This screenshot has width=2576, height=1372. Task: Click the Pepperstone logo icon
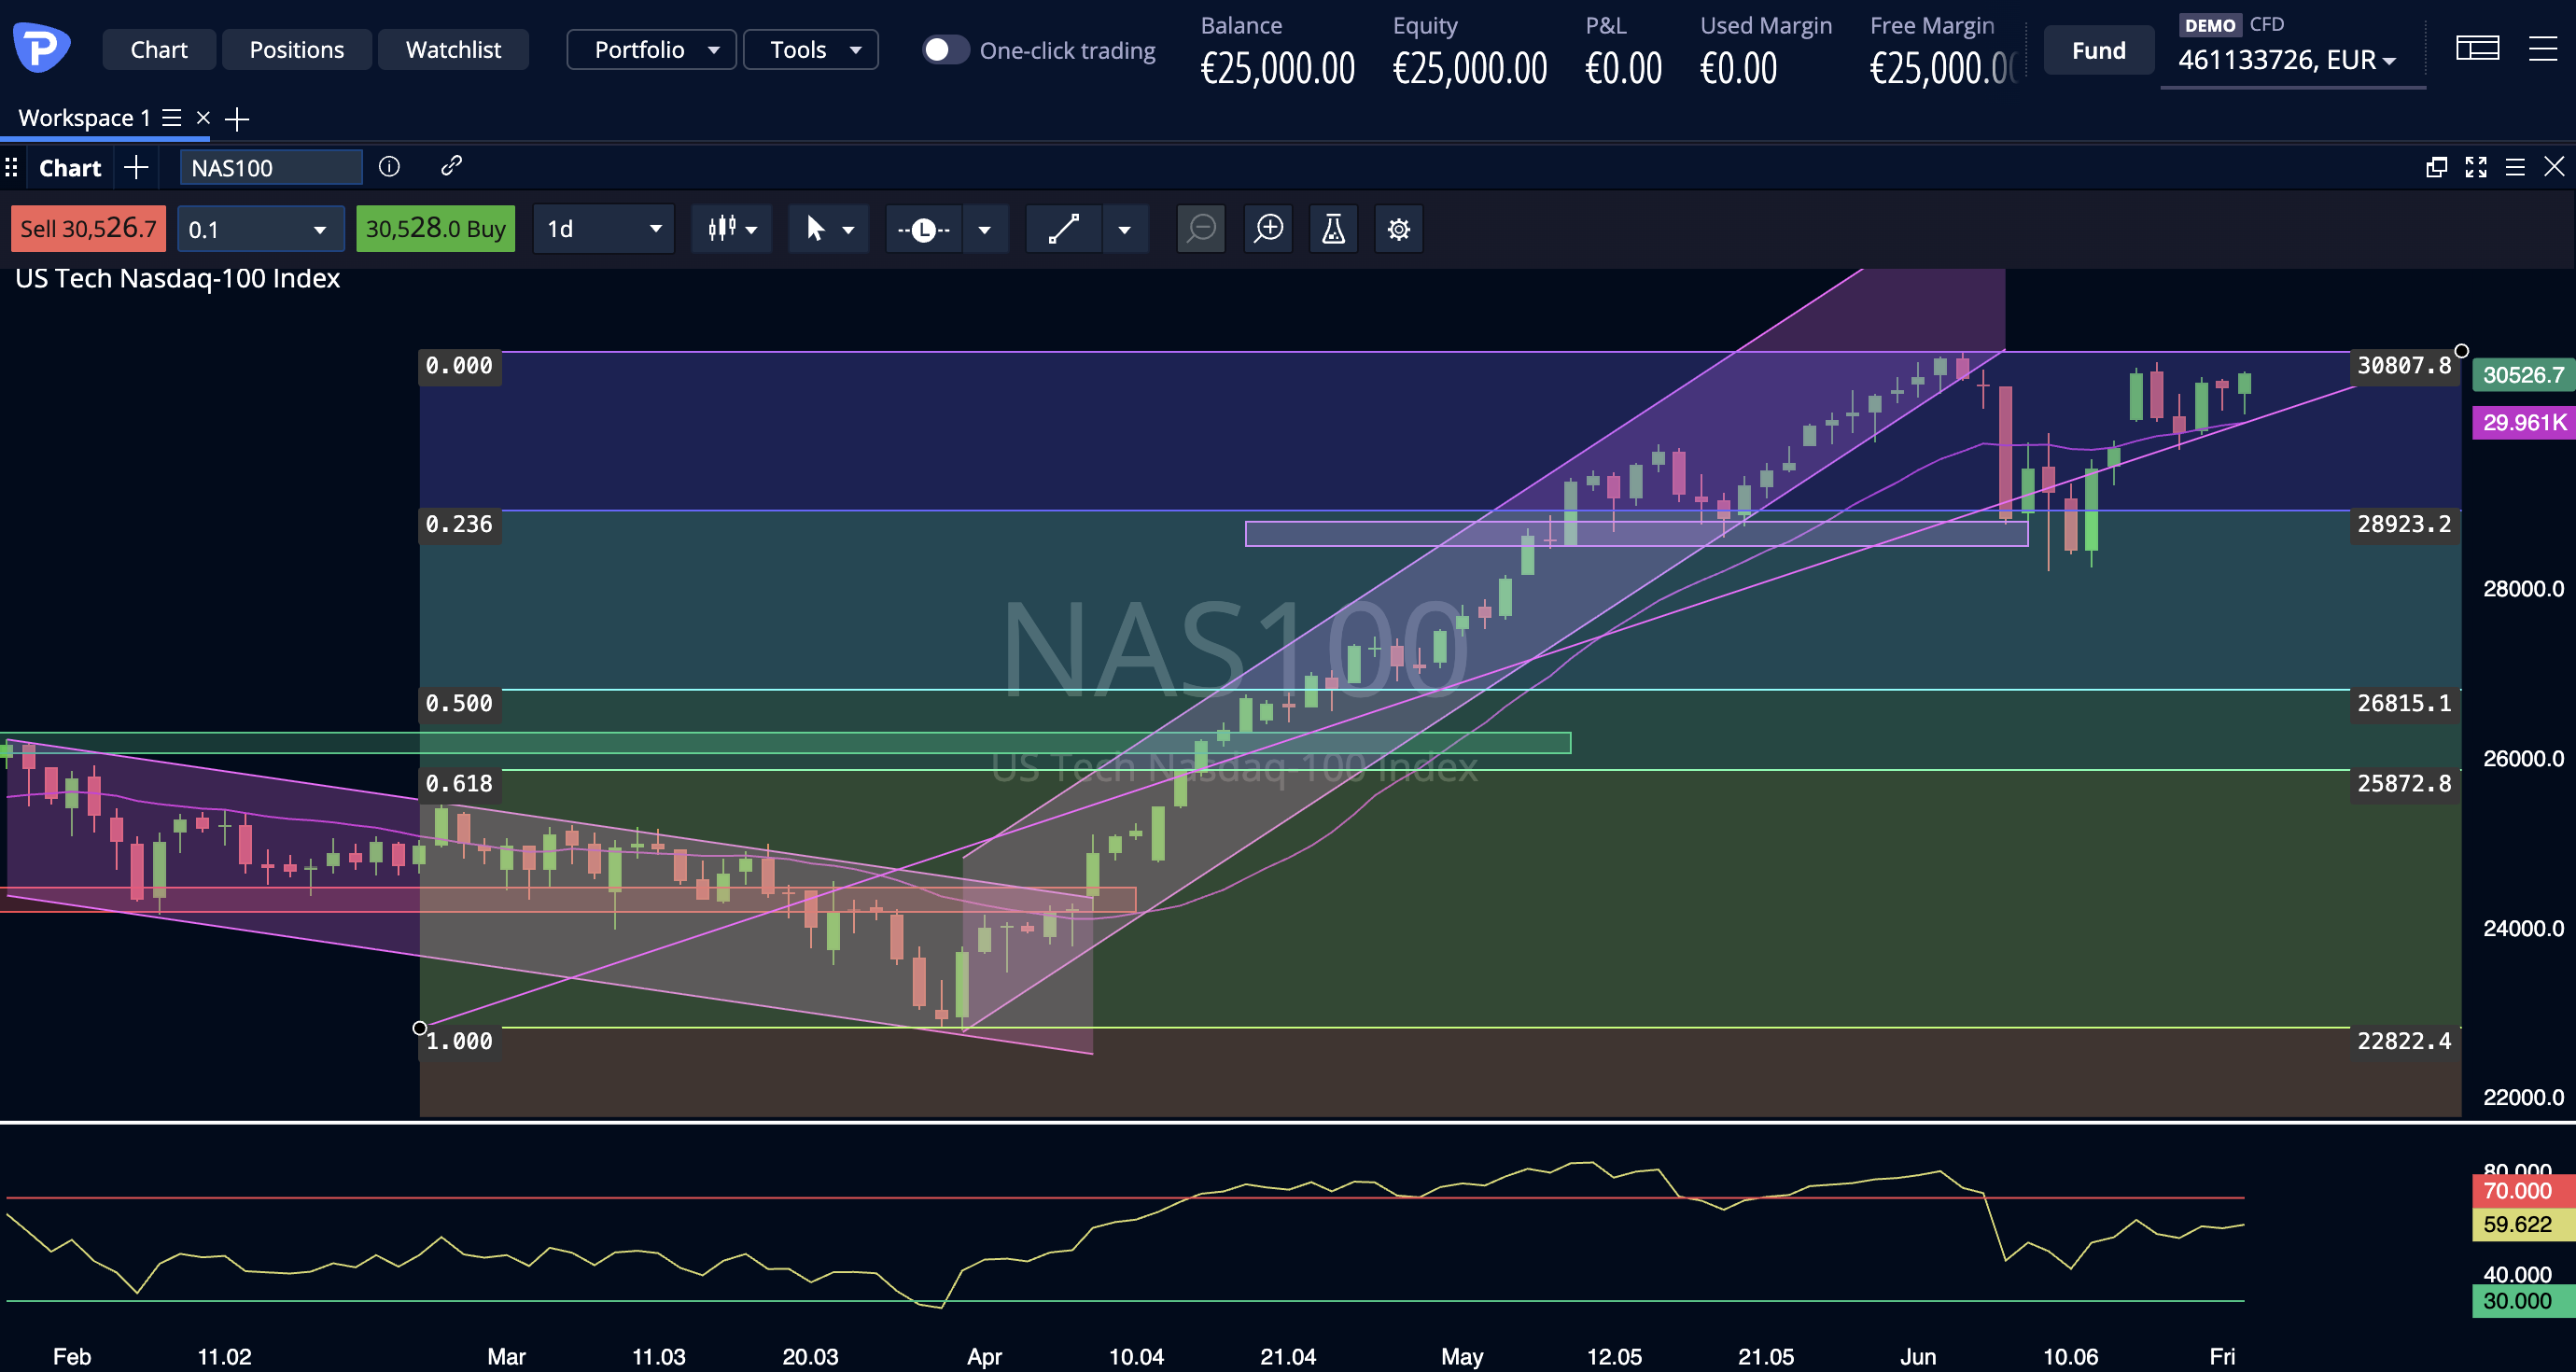tap(41, 48)
